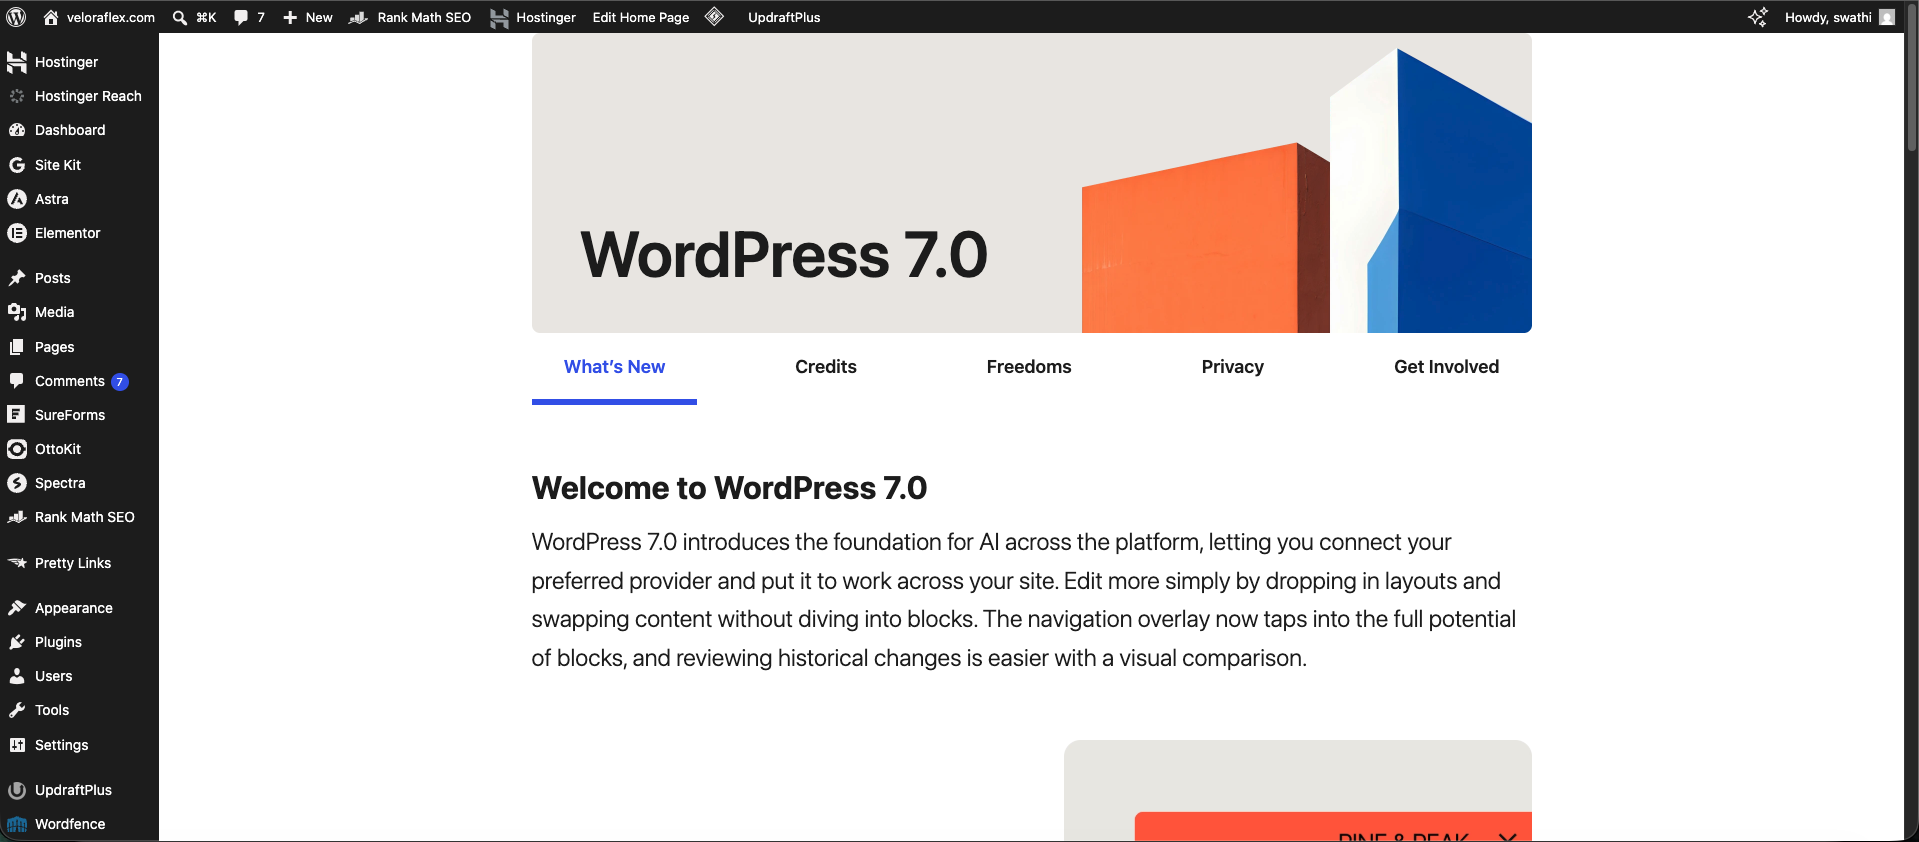Click the Posts pin icon
The height and width of the screenshot is (842, 1919).
[x=17, y=278]
